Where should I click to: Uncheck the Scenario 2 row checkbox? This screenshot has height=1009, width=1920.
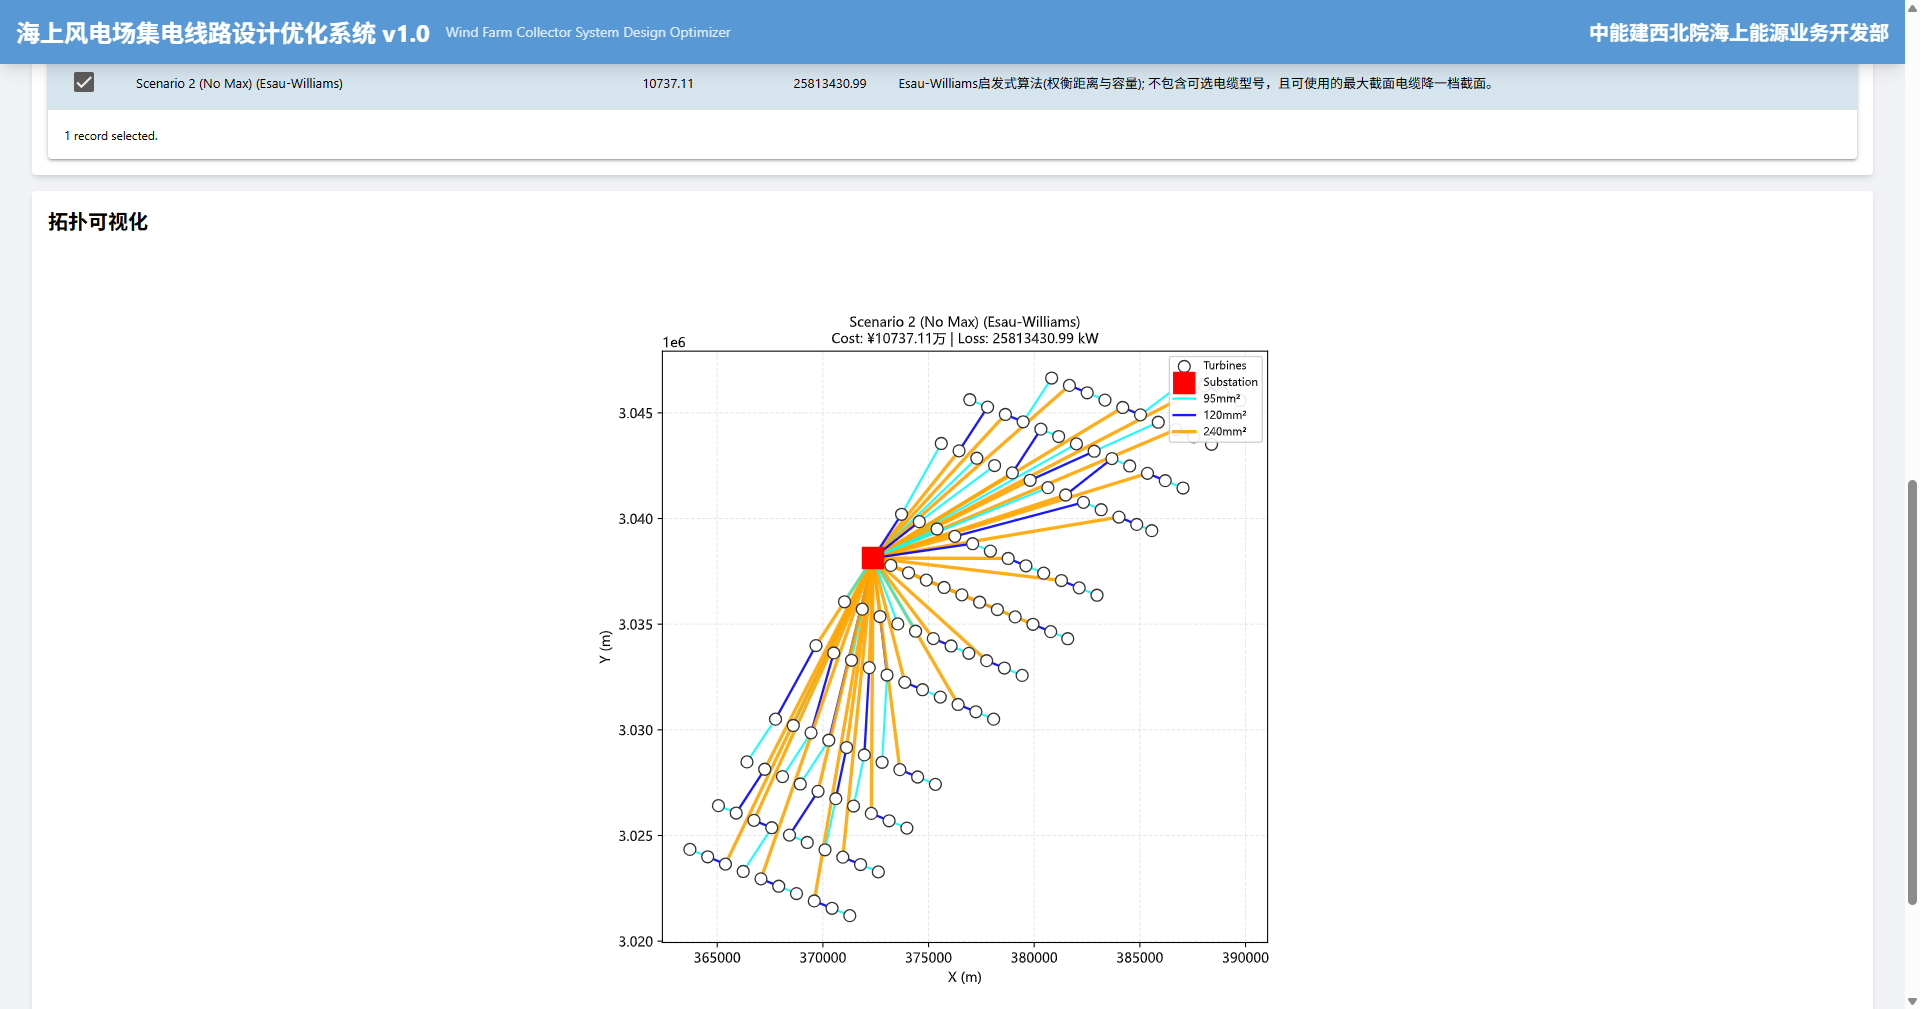(x=84, y=83)
